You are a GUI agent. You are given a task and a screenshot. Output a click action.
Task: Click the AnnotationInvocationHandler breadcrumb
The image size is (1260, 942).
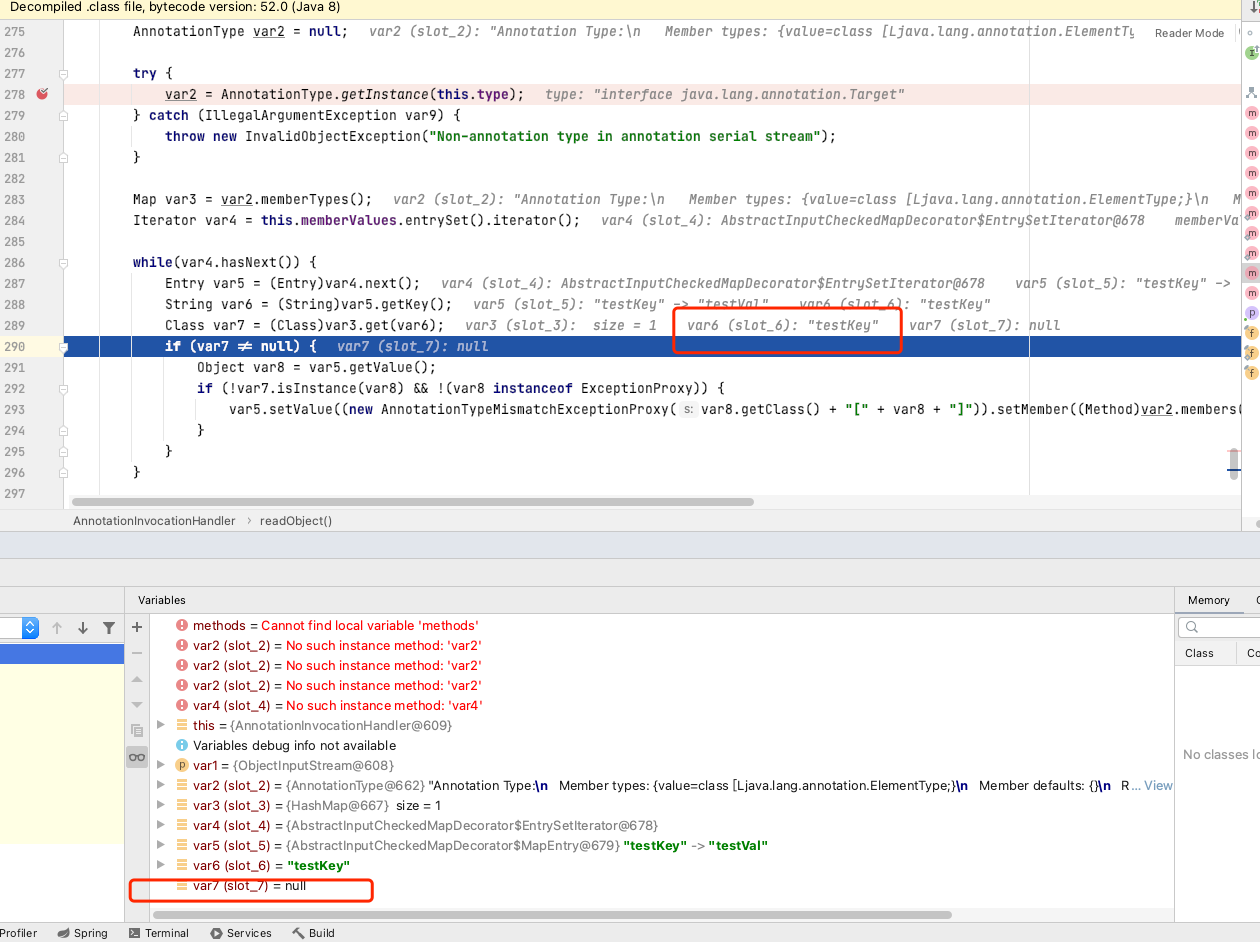coord(154,520)
